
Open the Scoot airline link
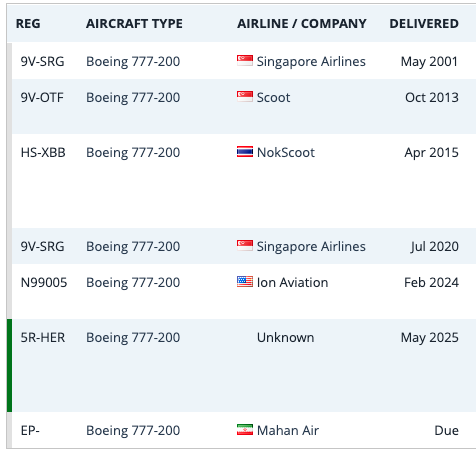coord(273,98)
